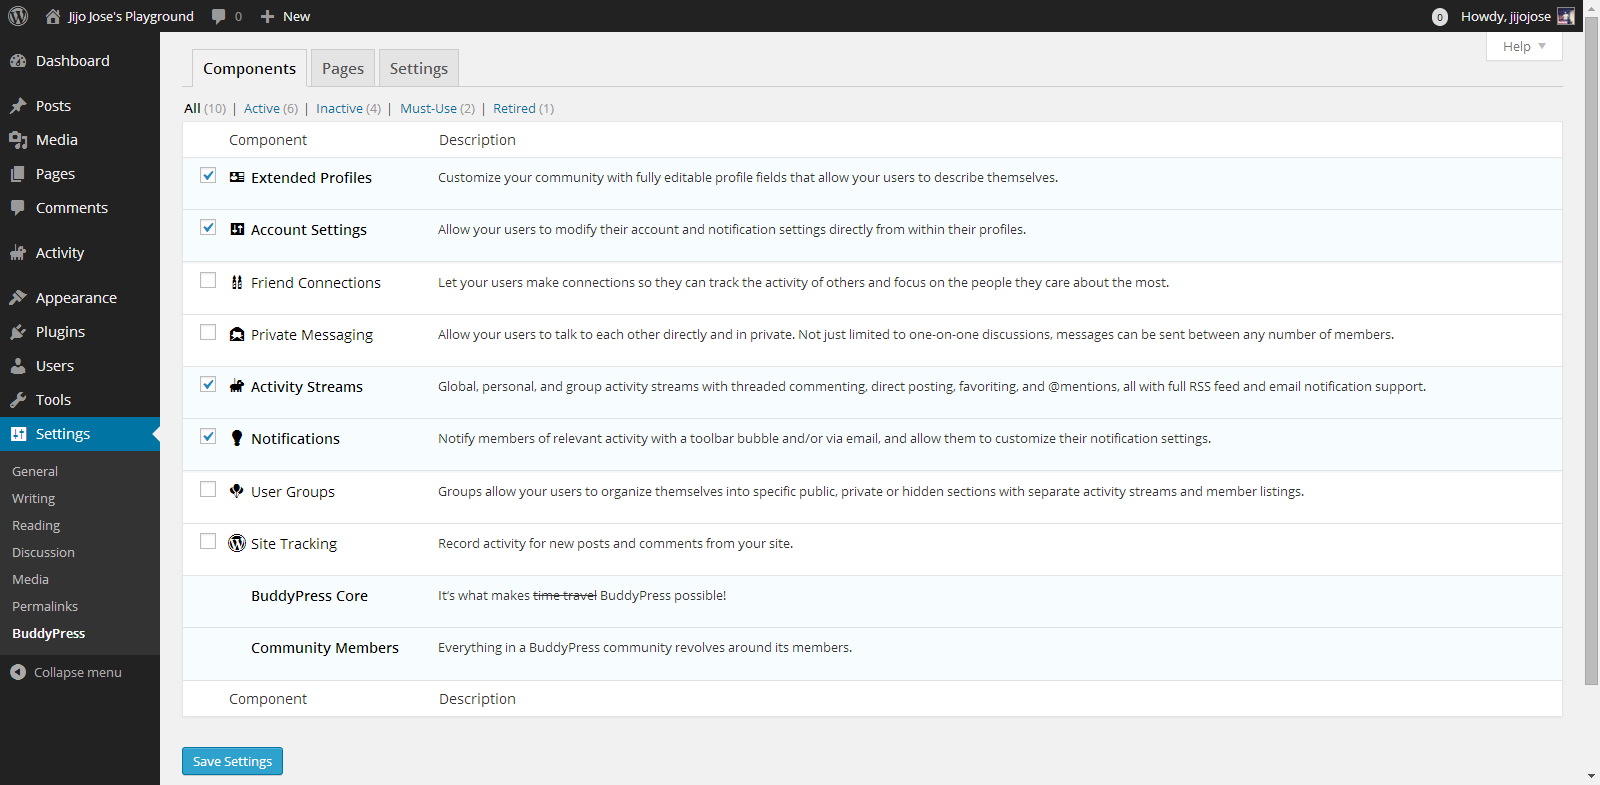Click the WordPress logo in admin bar
1600x785 pixels.
coord(18,16)
